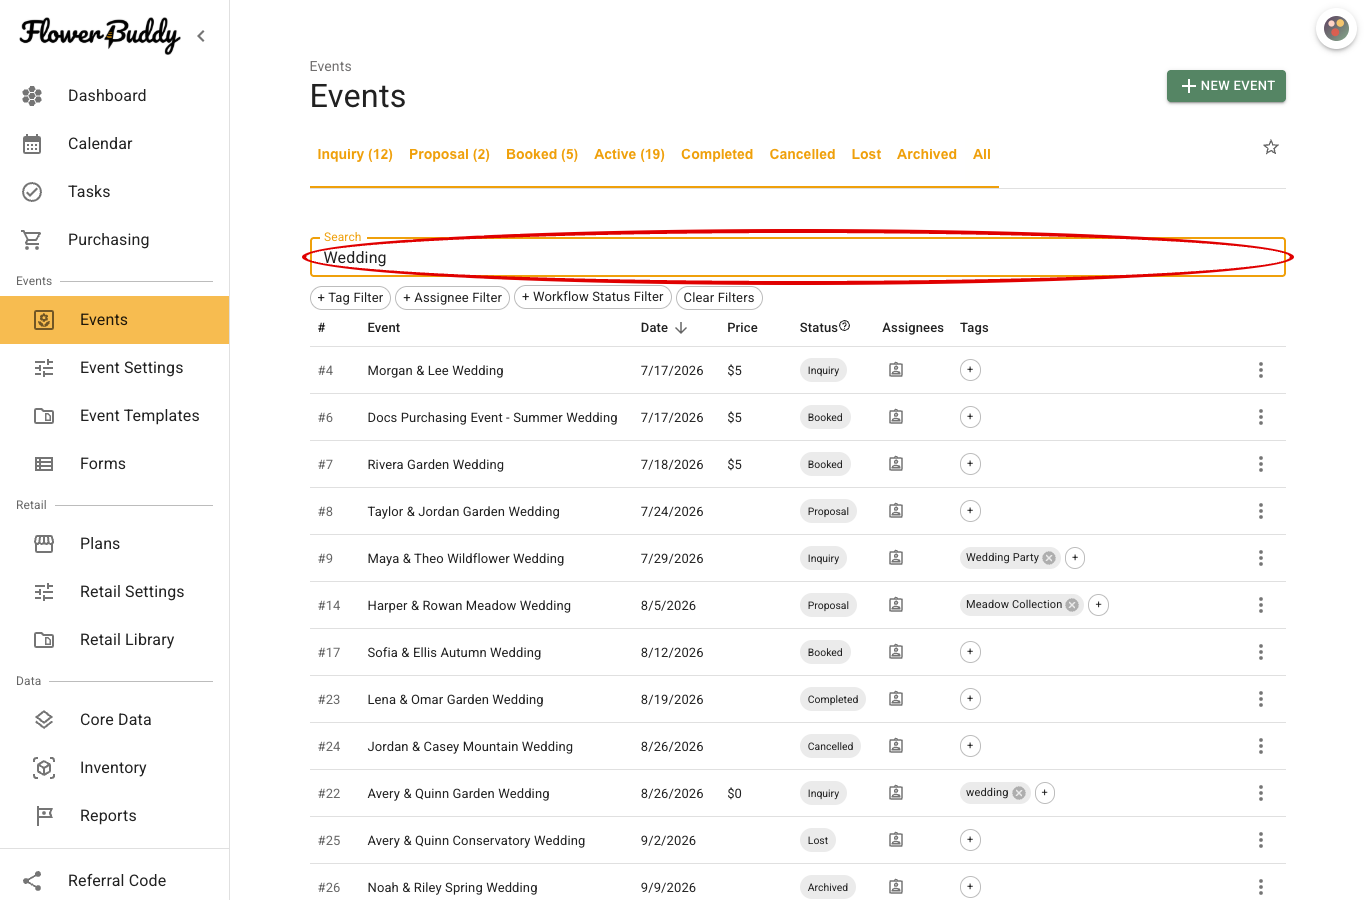1365x900 pixels.
Task: Open the Calendar page
Action: tap(100, 144)
